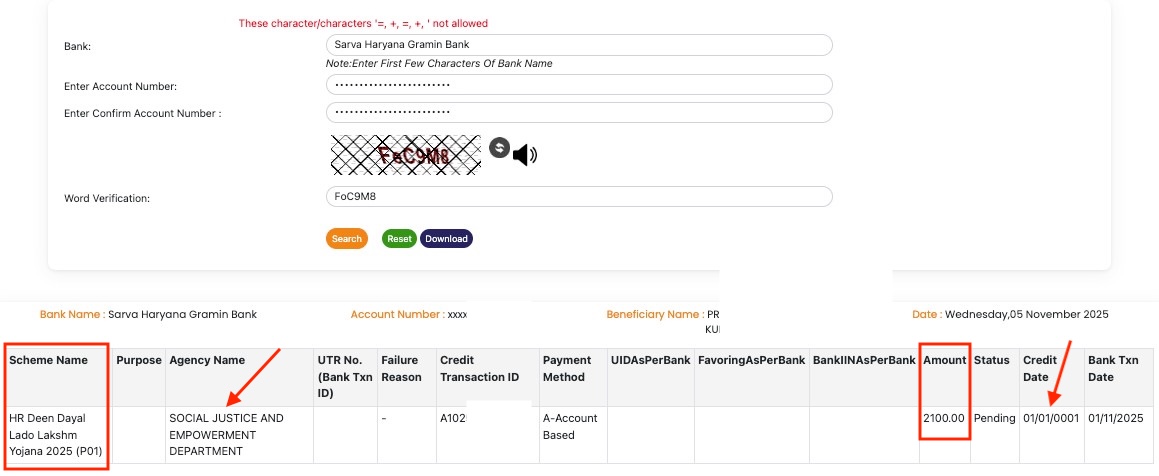Viewport: 1159px width, 476px height.
Task: Click the Enter Account Number field
Action: (x=579, y=85)
